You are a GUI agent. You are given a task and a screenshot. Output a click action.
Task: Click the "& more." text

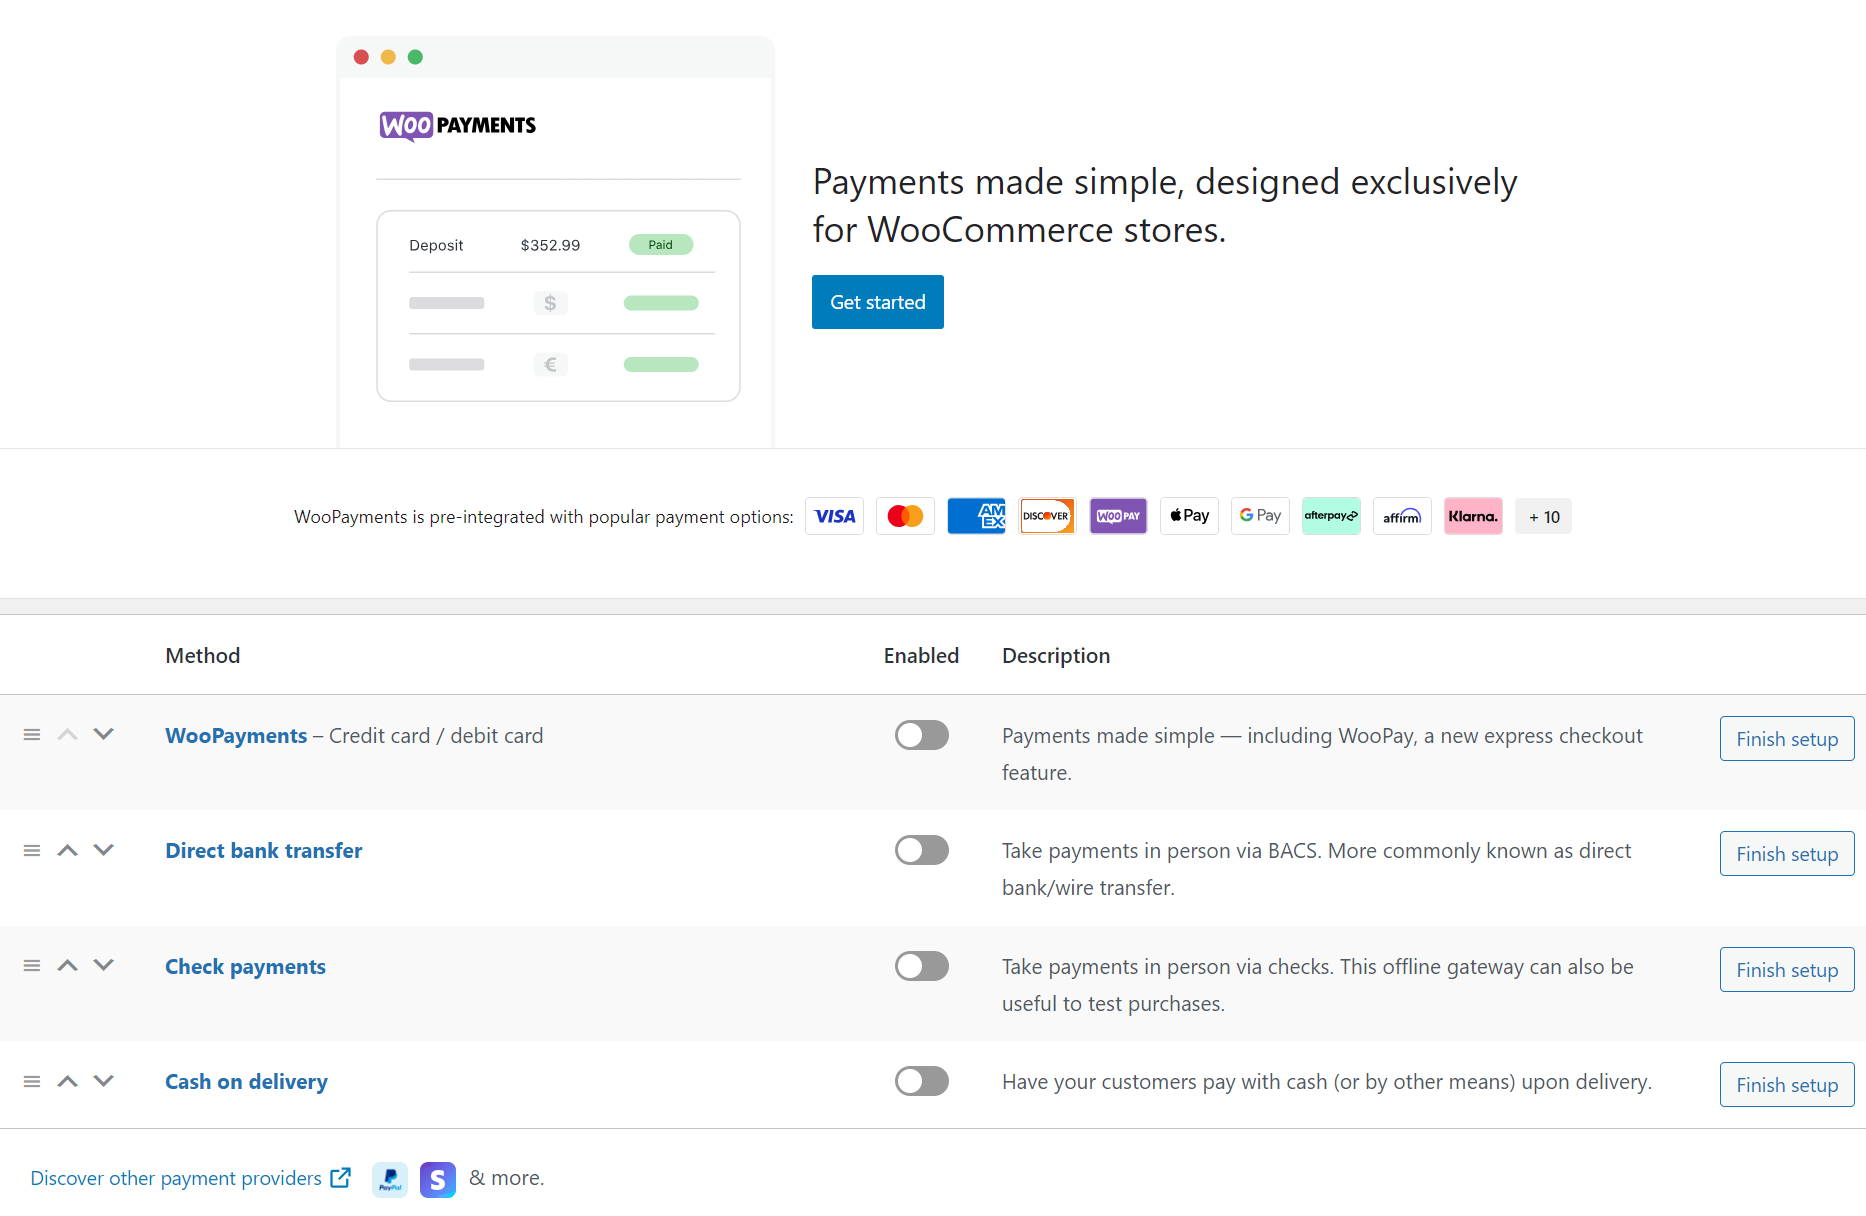pyautogui.click(x=507, y=1178)
